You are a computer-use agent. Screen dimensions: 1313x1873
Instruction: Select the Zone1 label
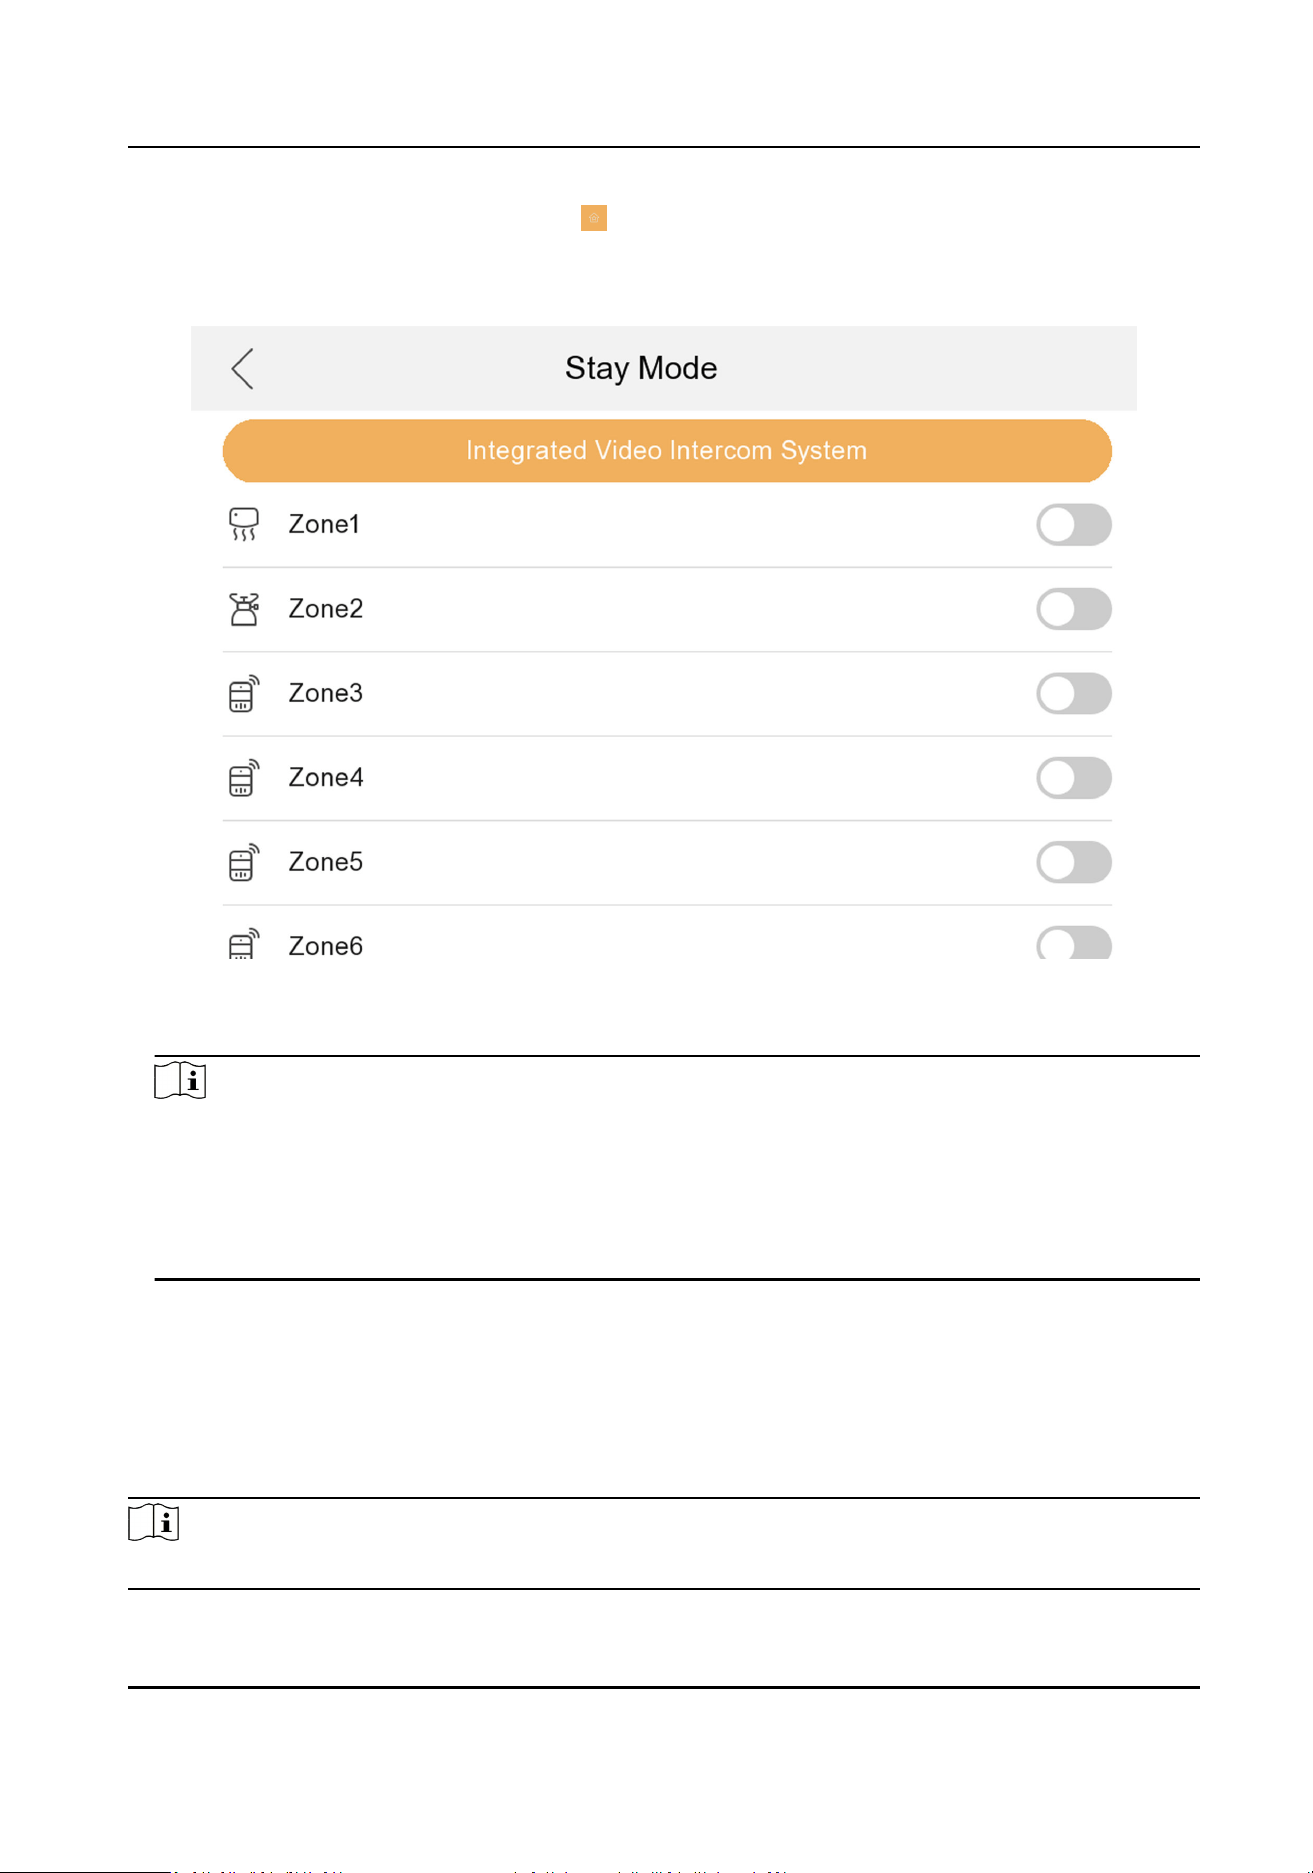[x=324, y=525]
